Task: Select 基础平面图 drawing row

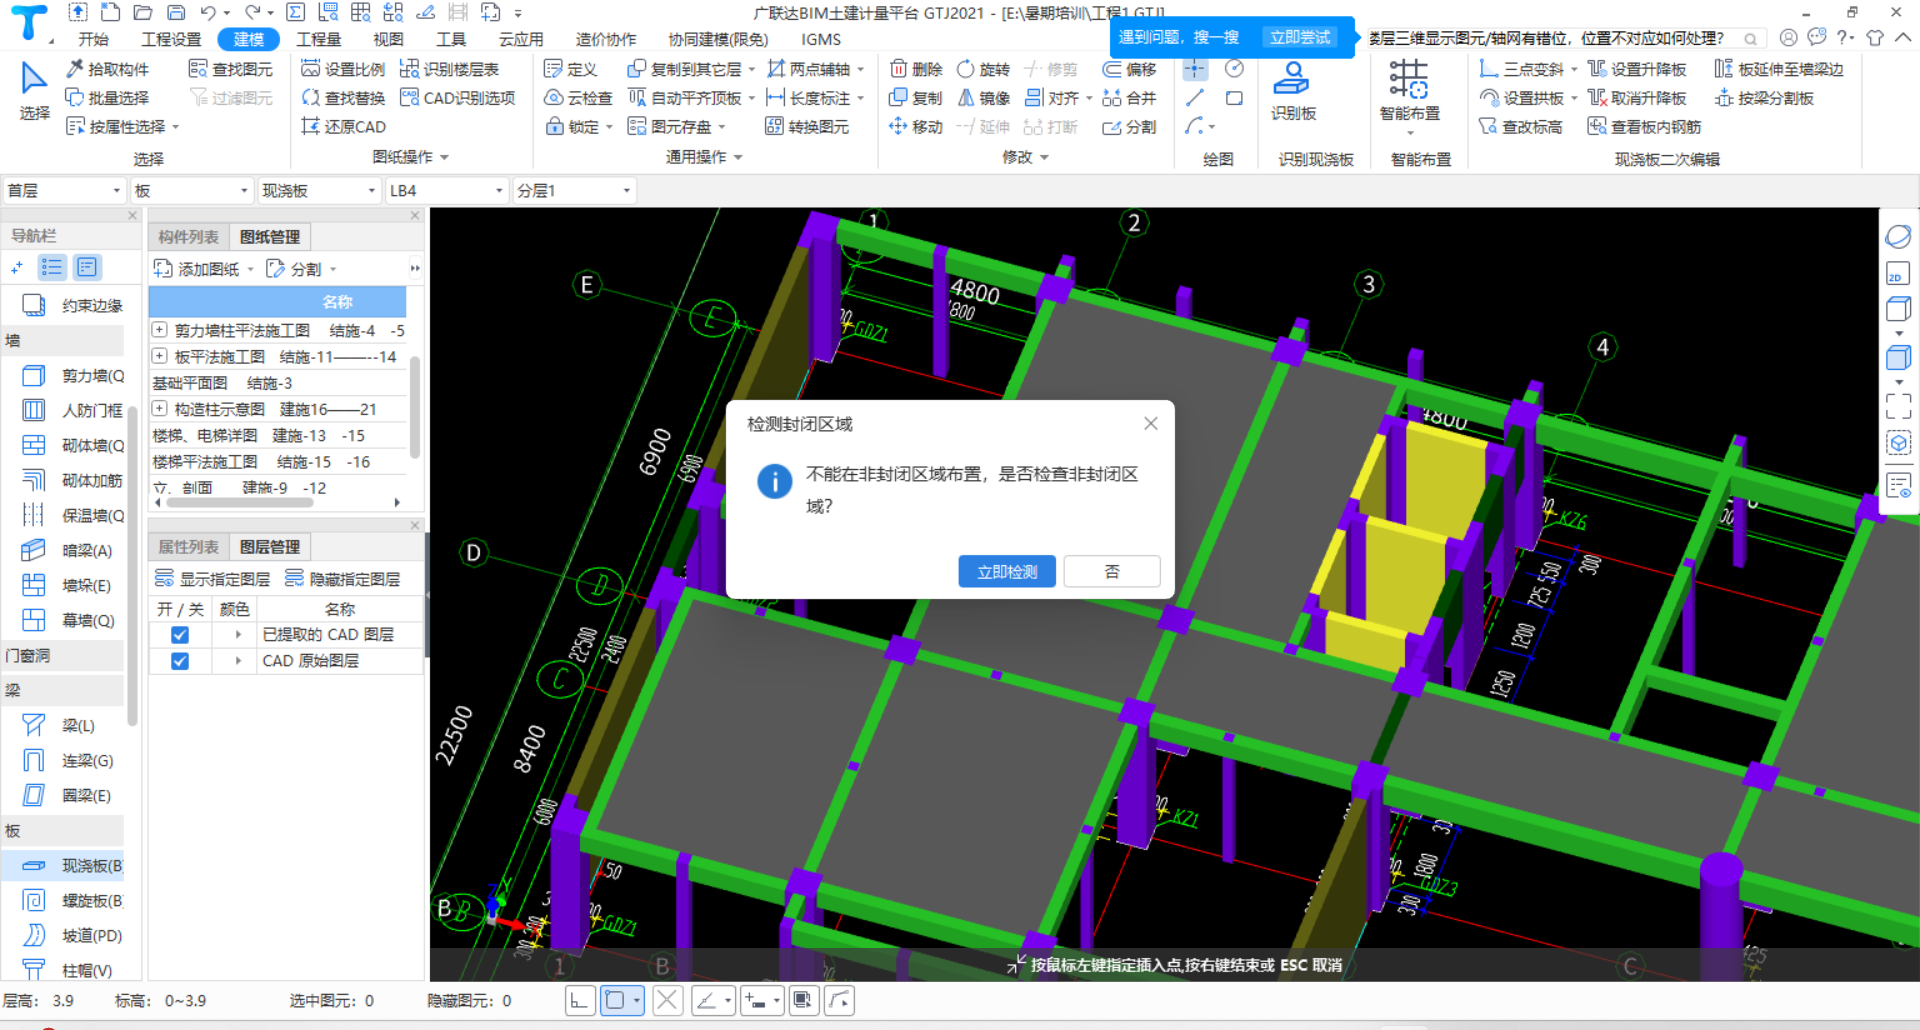Action: pos(278,383)
